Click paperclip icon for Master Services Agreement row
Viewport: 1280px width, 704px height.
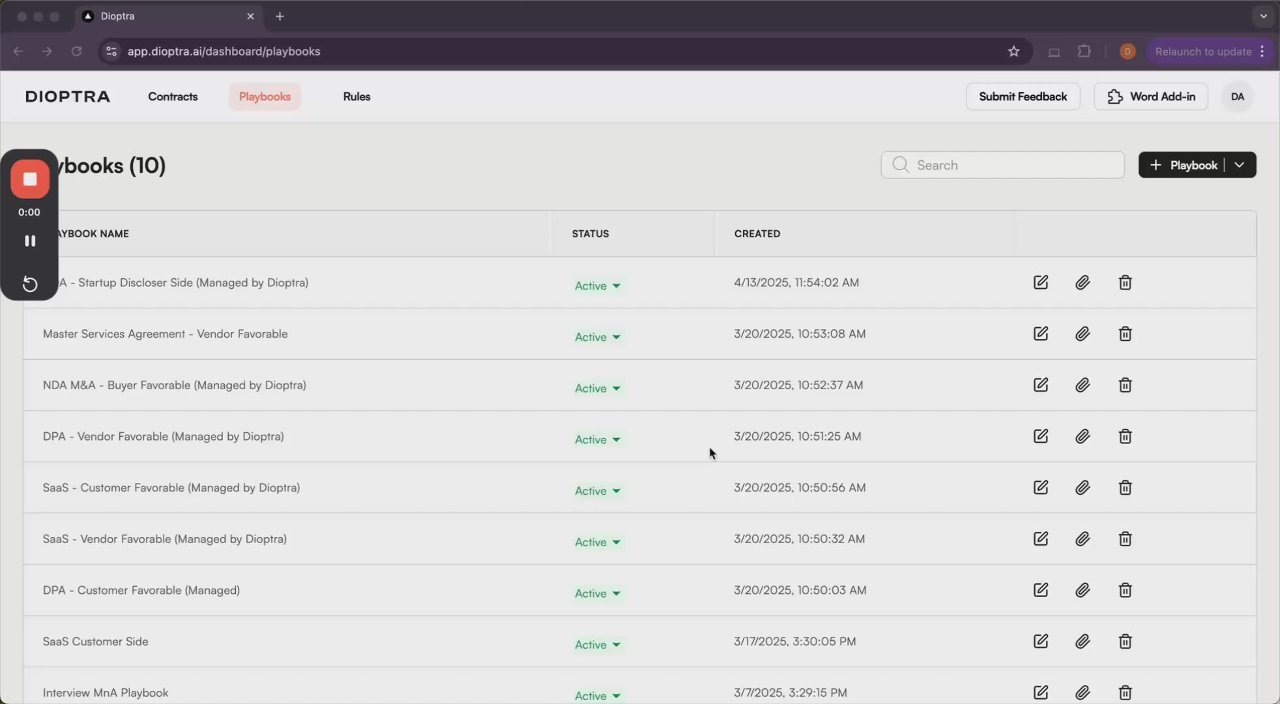(x=1082, y=334)
